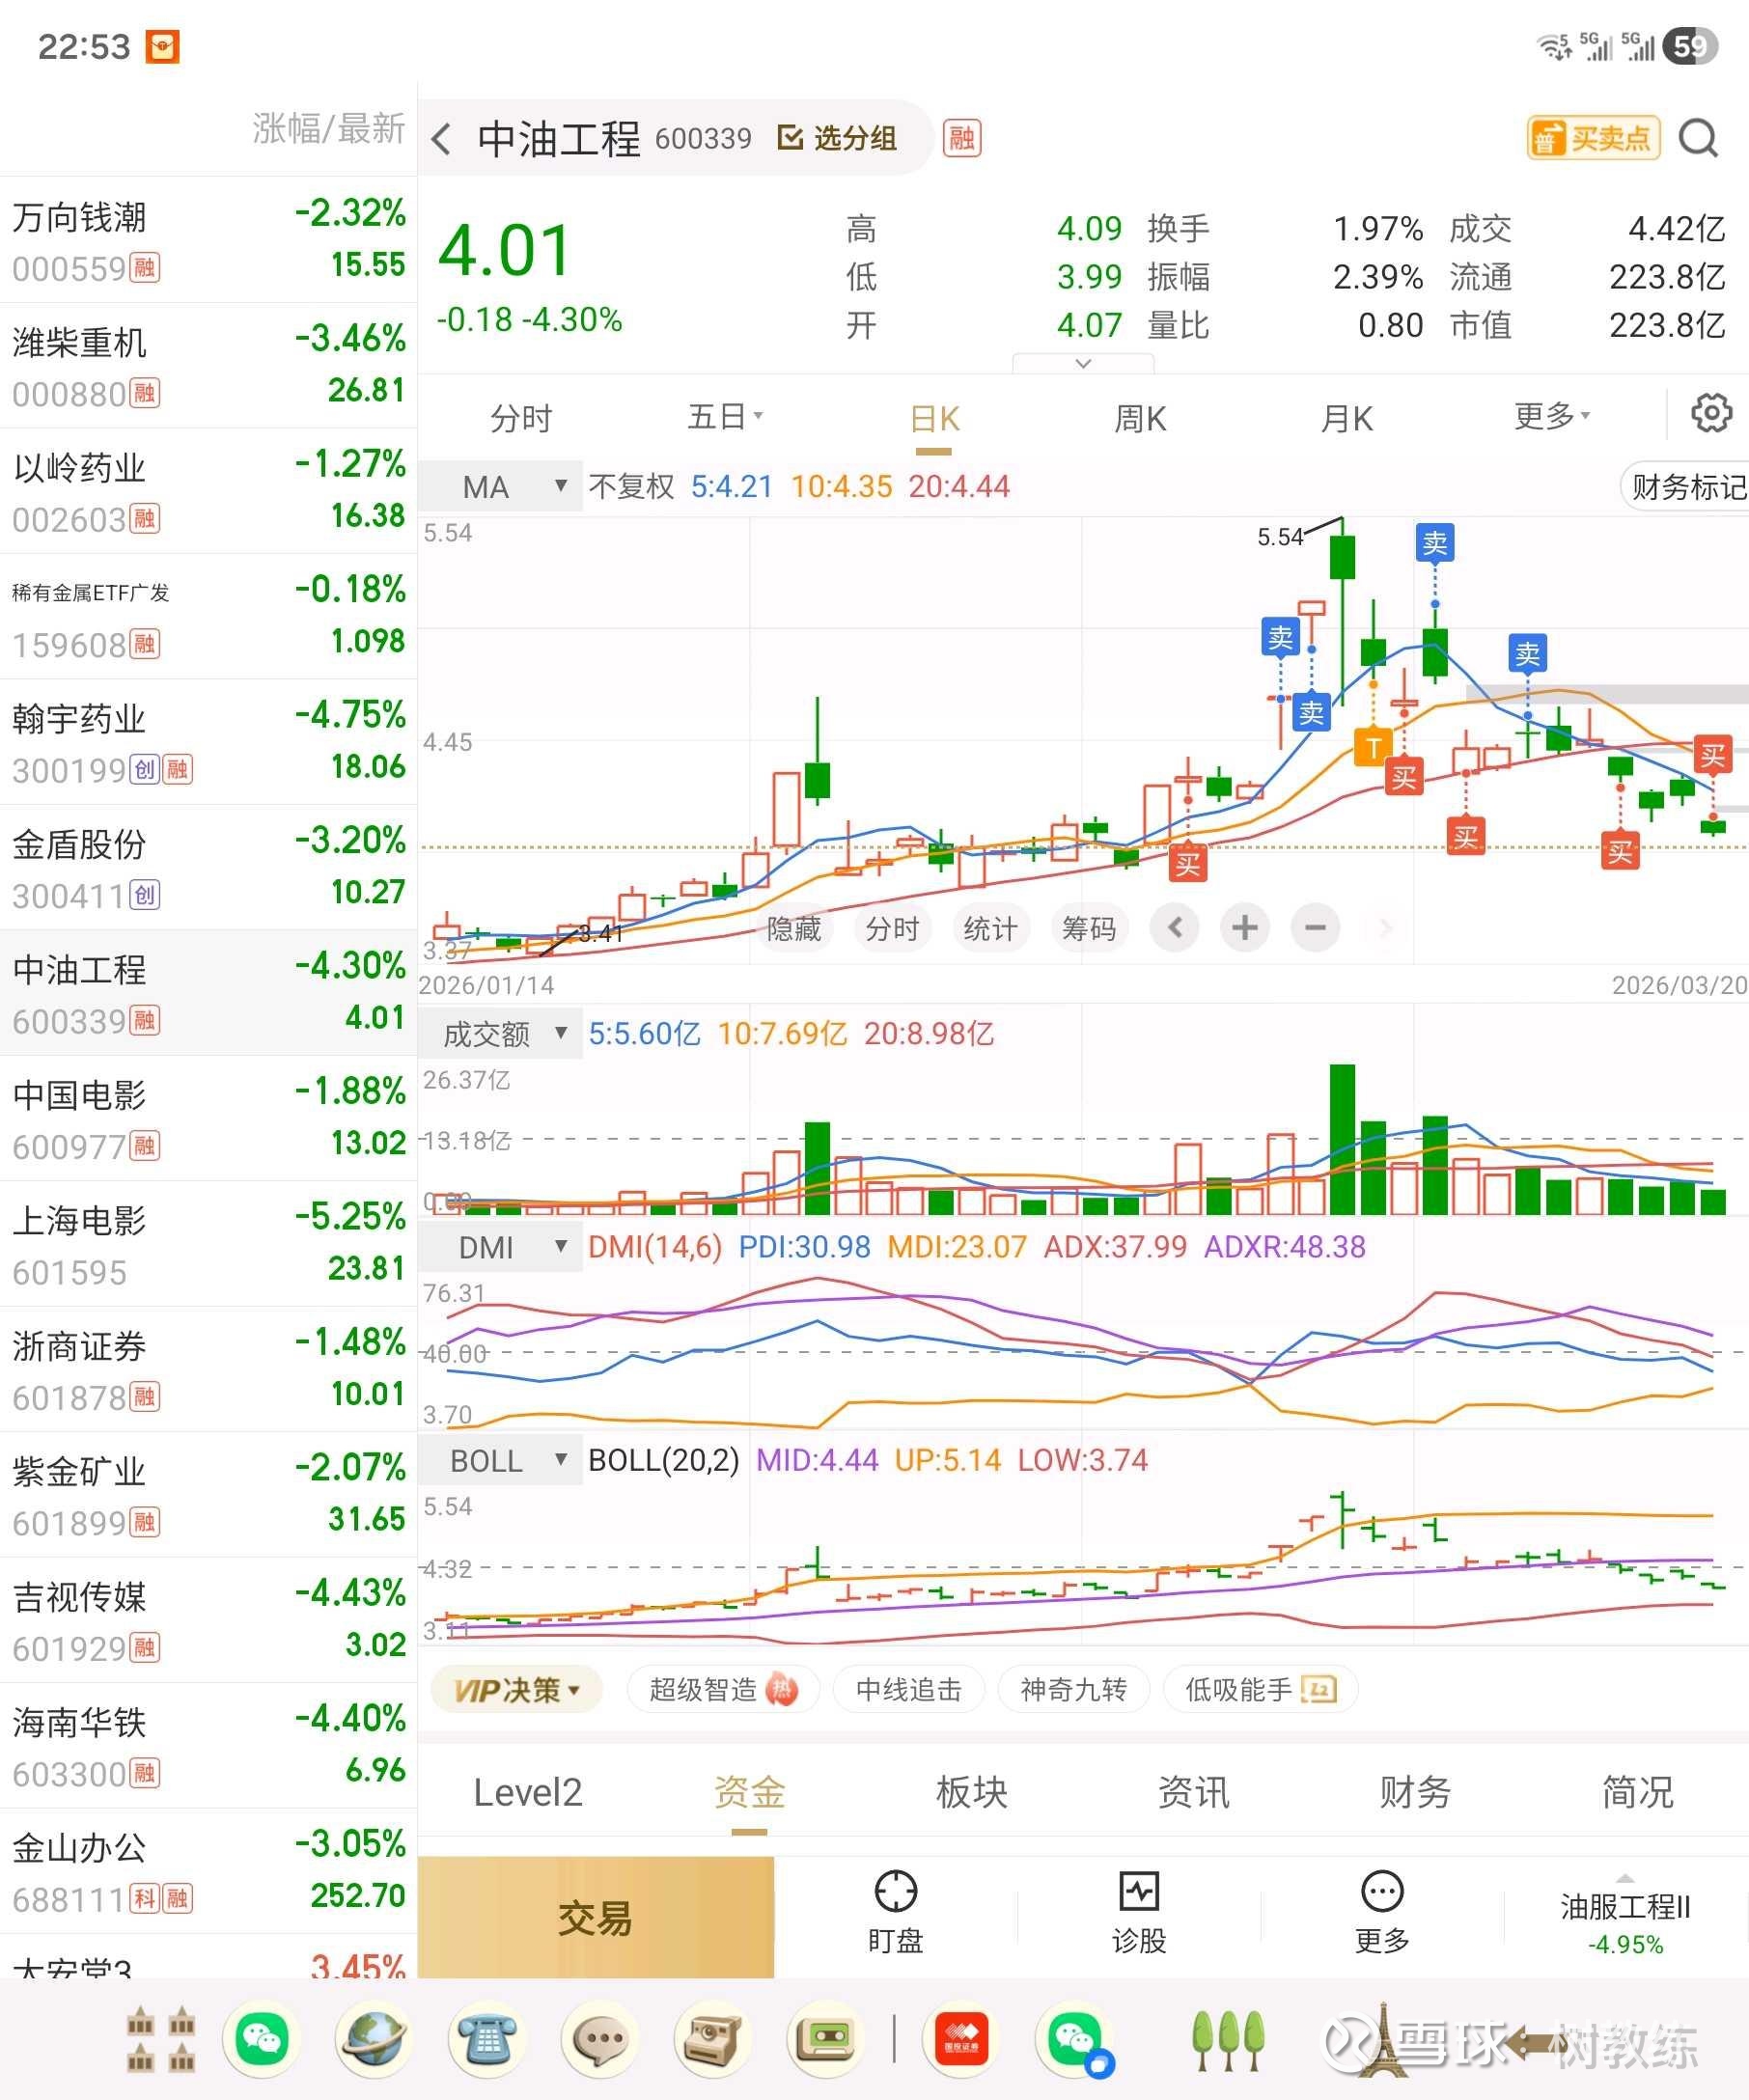Image resolution: width=1749 pixels, height=2100 pixels.
Task: Tap the orange T marker on the chart
Action: coord(1373,747)
